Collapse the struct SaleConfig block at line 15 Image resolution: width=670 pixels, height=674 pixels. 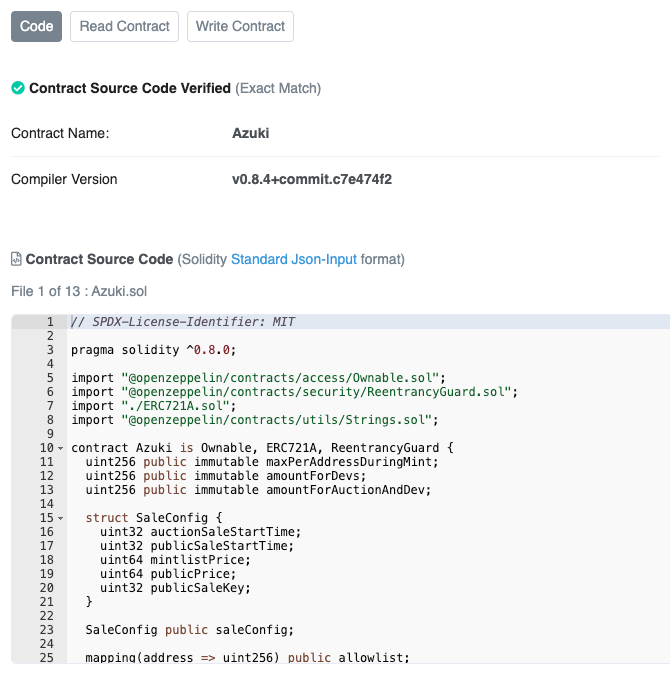coord(61,518)
